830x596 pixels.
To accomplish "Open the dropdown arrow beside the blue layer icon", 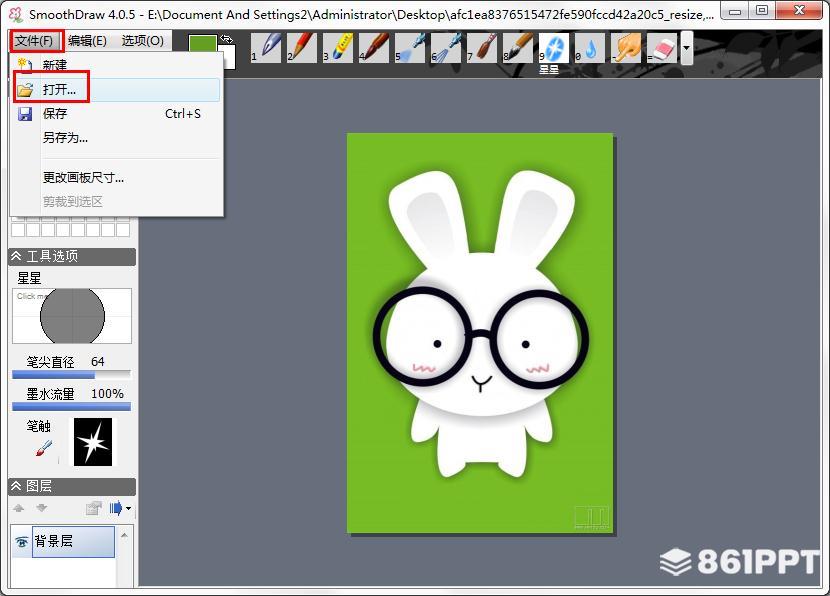I will click(128, 509).
